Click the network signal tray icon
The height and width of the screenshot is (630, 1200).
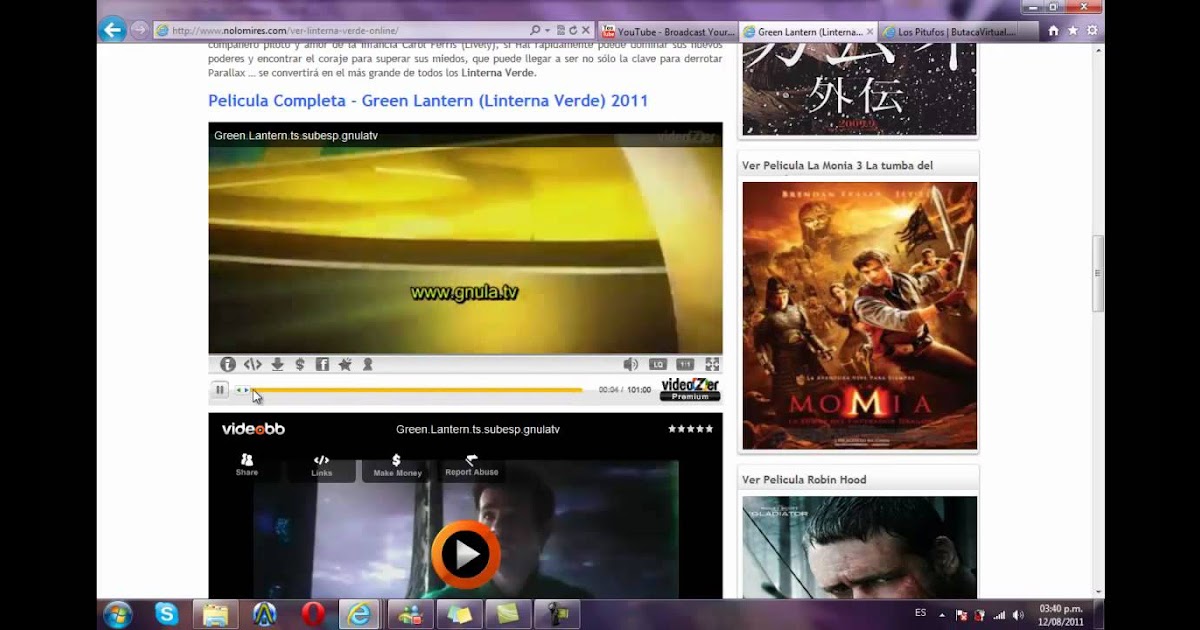[999, 615]
